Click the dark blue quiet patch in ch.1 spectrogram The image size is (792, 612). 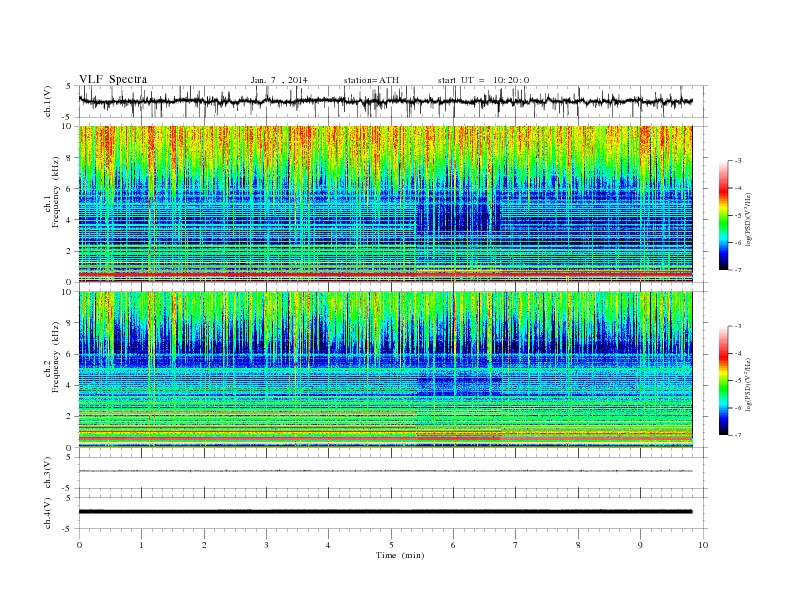[x=457, y=217]
